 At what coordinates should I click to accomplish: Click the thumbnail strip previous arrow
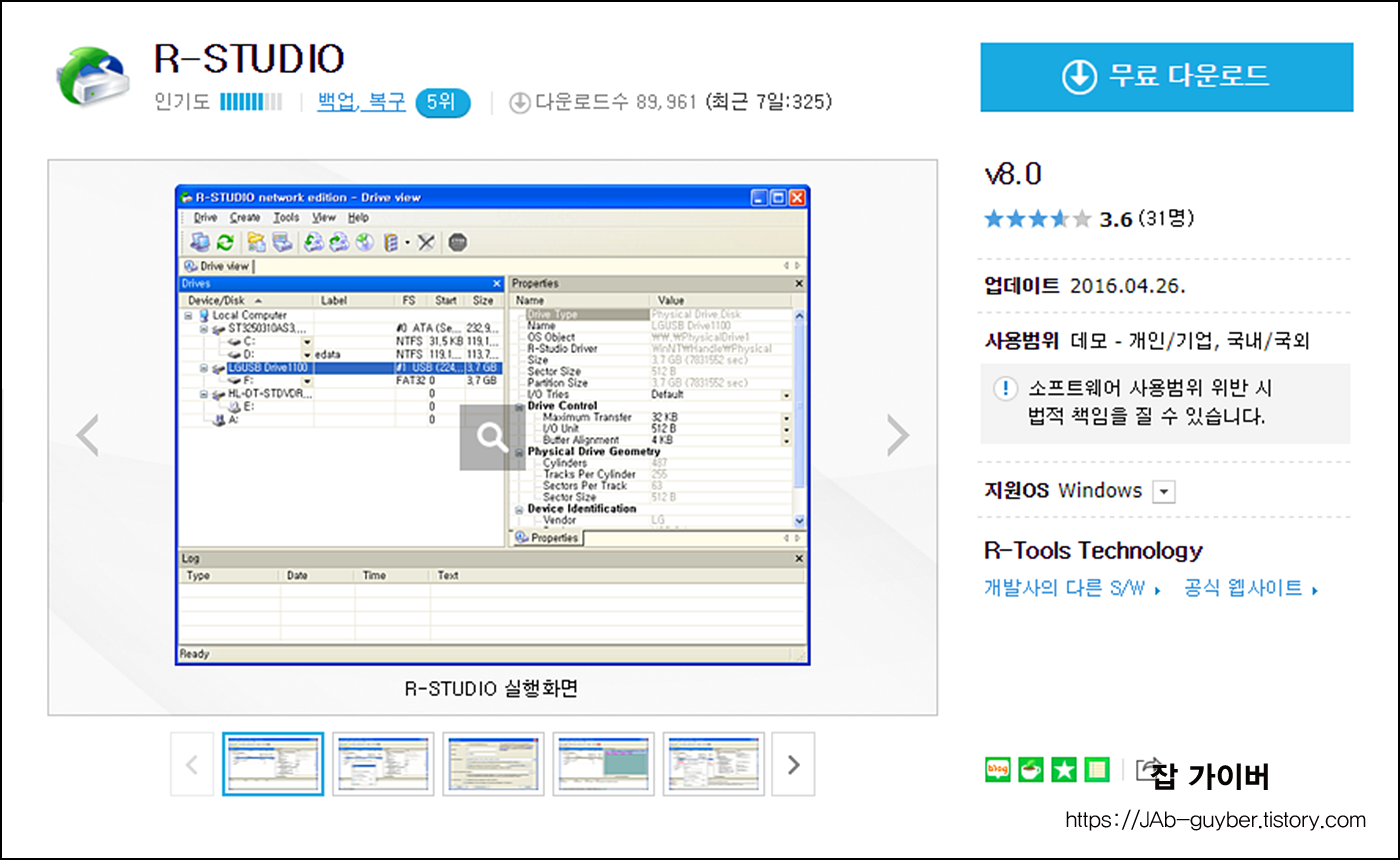(x=192, y=764)
